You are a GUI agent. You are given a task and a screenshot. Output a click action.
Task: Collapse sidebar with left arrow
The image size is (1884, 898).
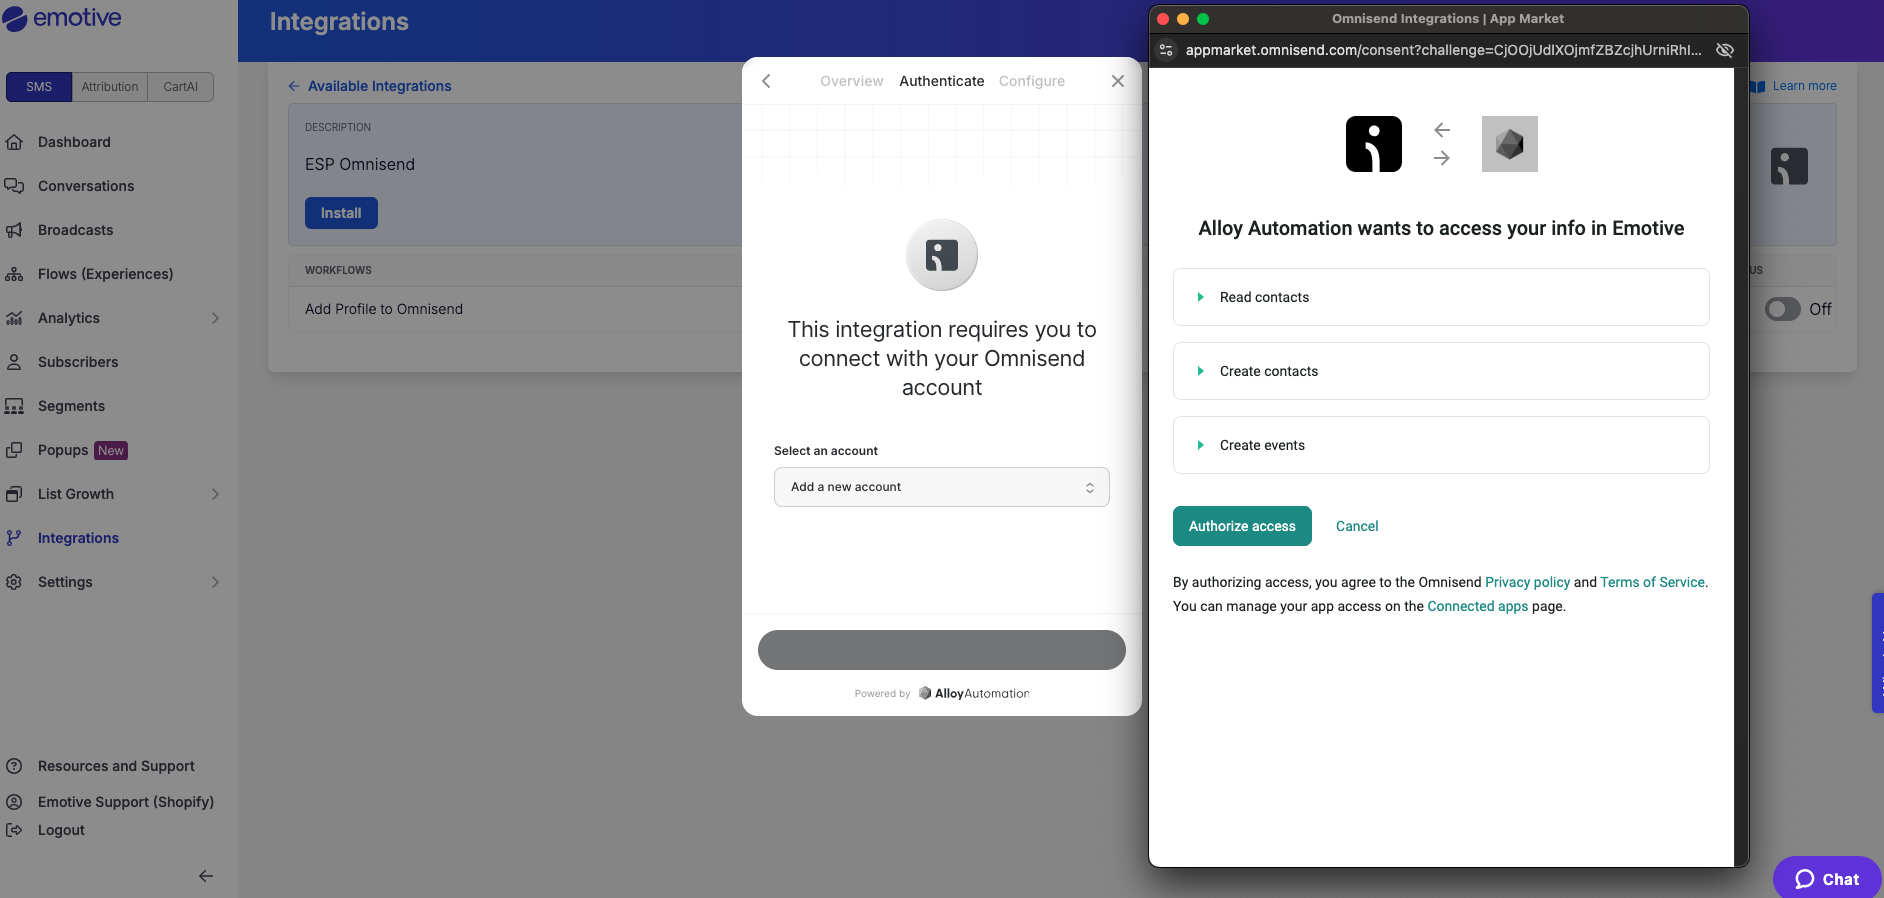coord(206,876)
